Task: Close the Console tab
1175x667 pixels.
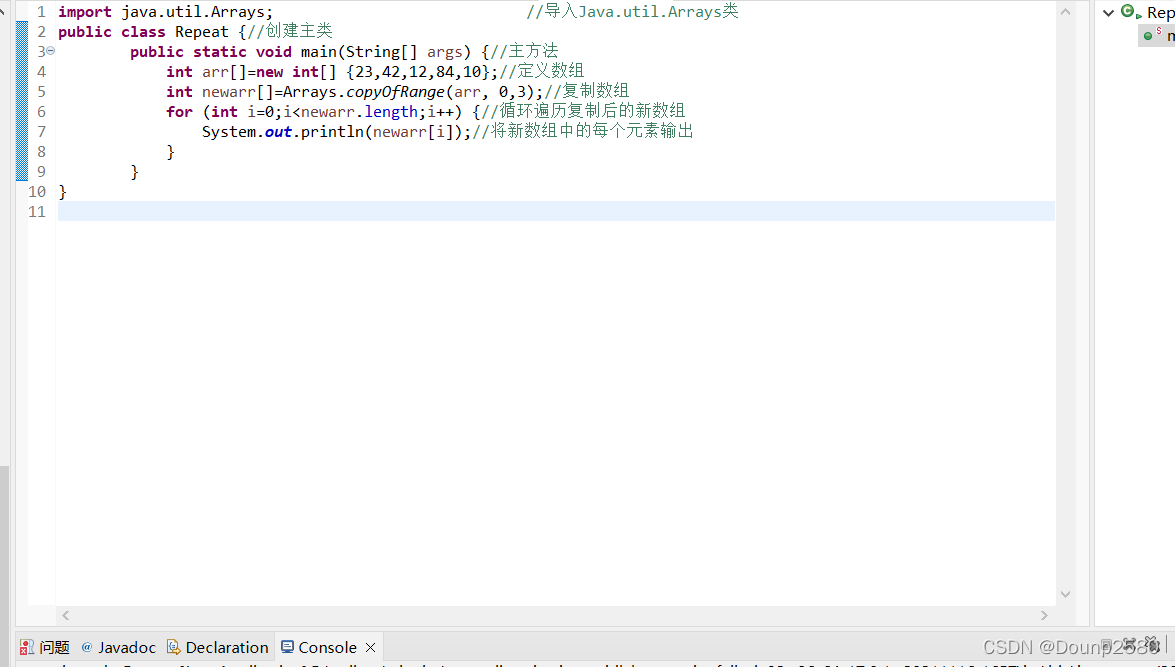Action: [x=370, y=647]
